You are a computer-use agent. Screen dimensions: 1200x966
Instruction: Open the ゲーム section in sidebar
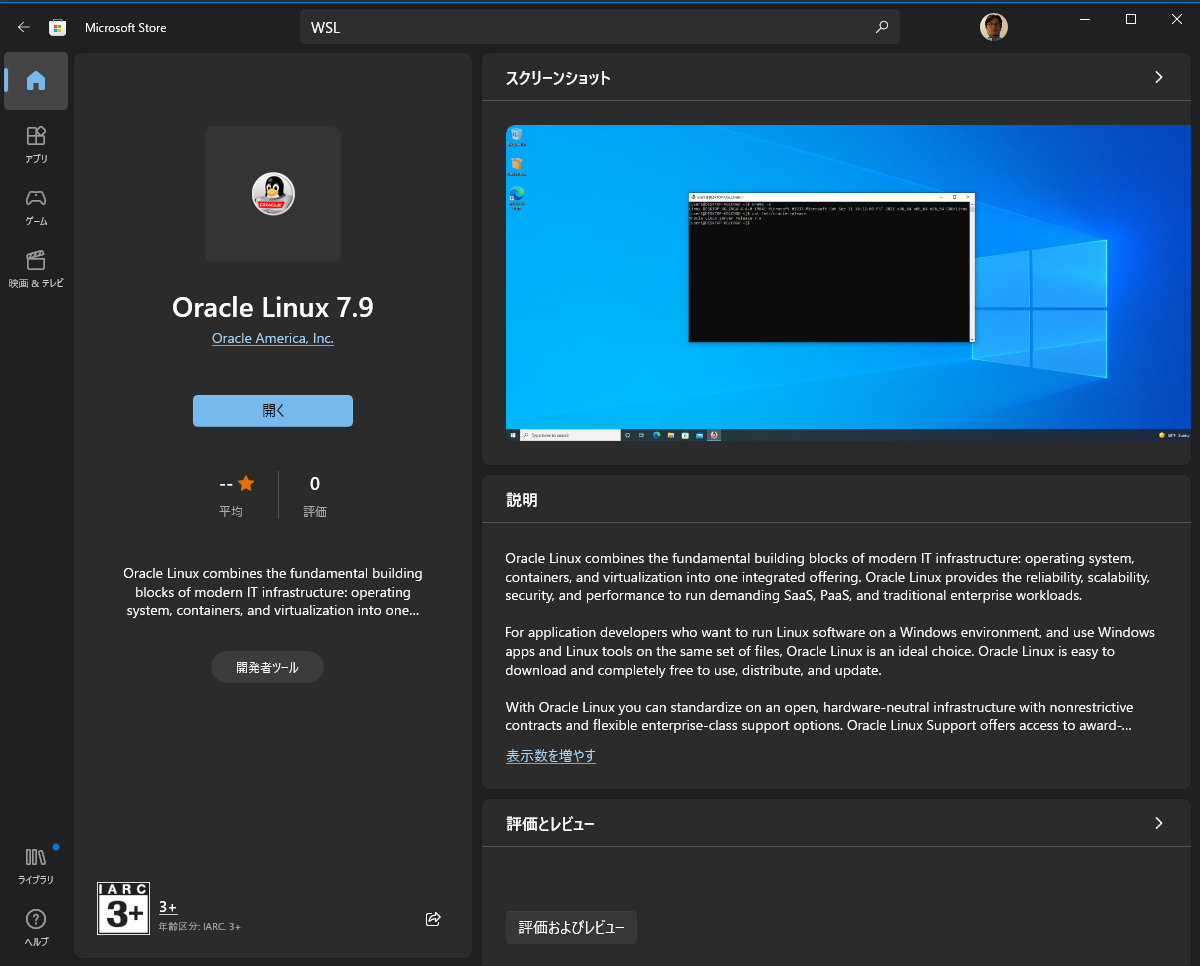point(36,206)
